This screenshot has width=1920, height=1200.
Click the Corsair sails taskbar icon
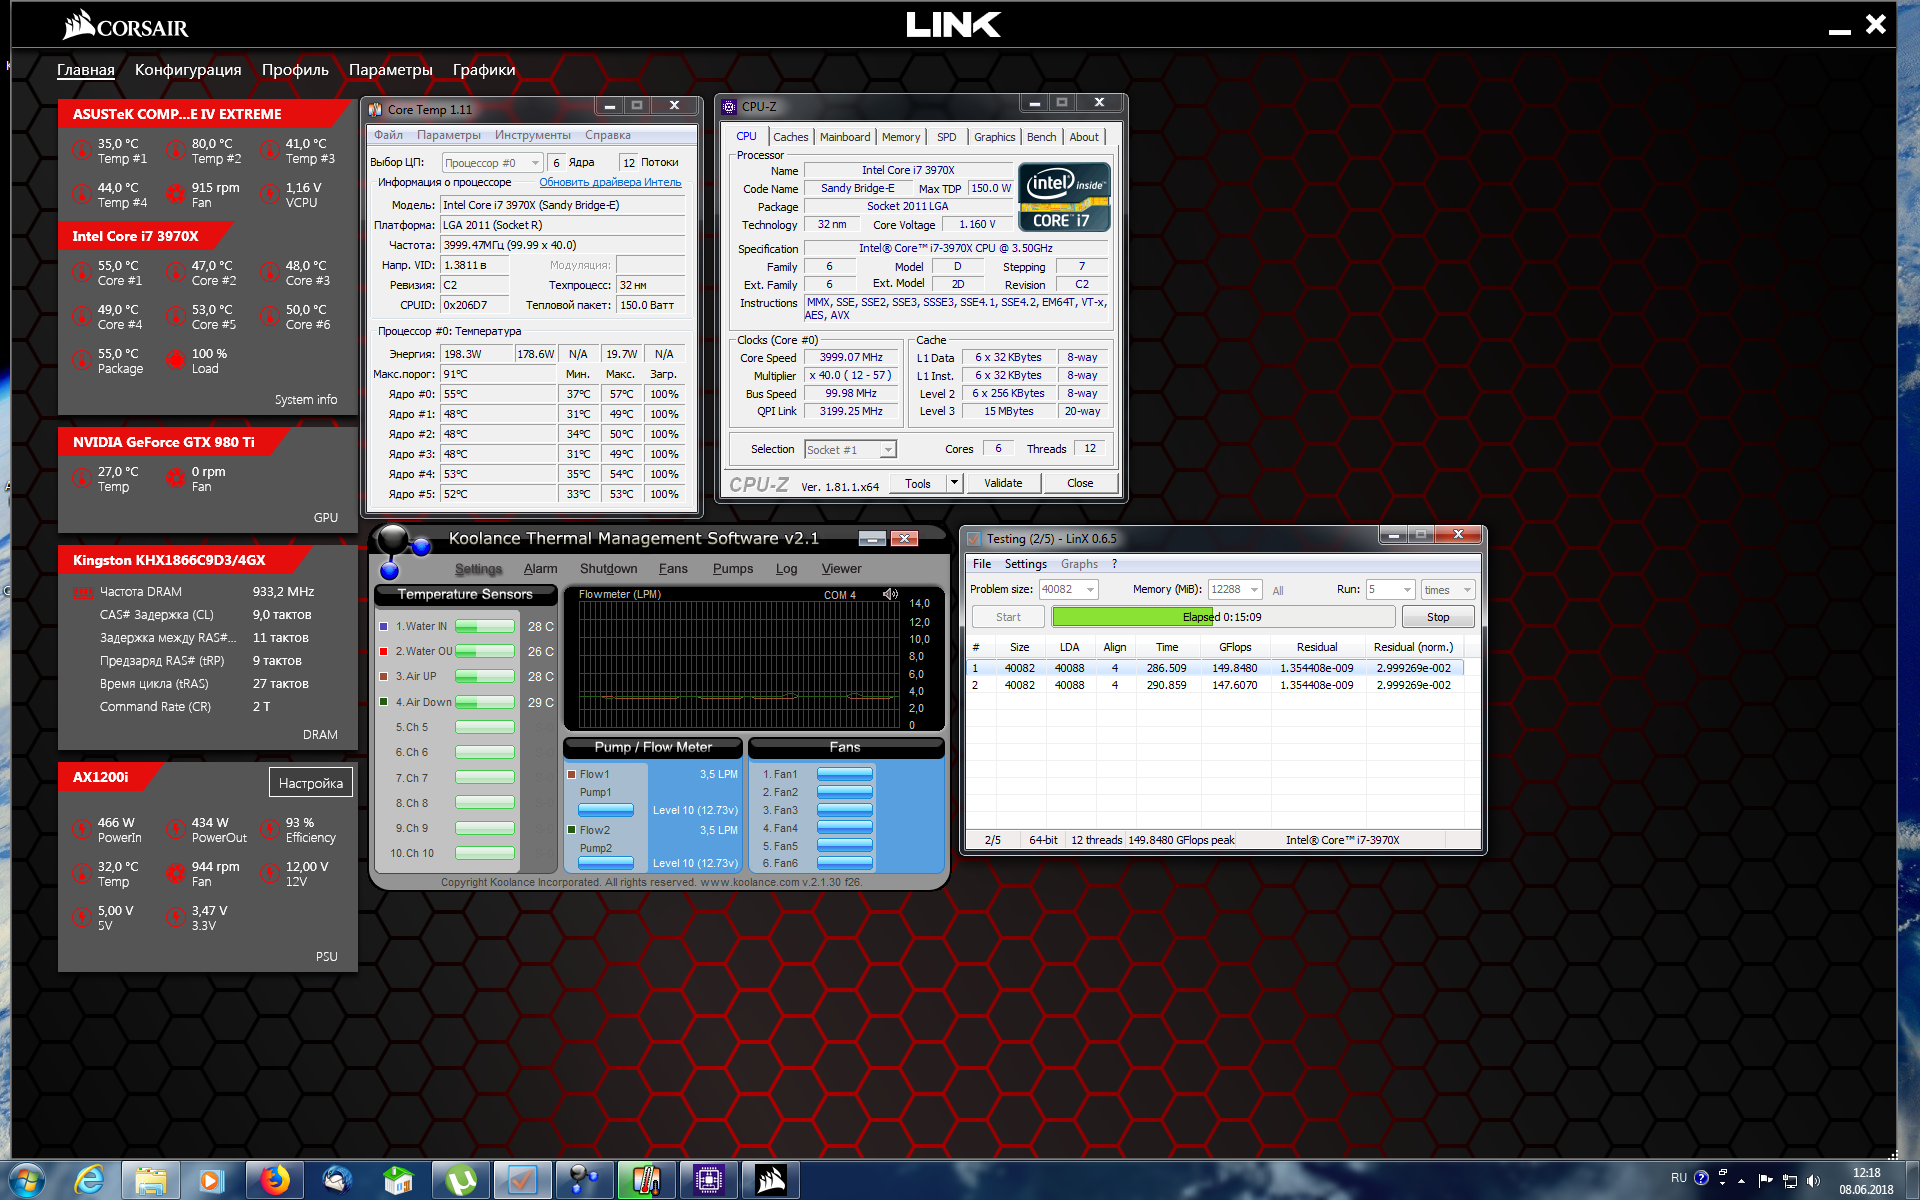point(770,1181)
